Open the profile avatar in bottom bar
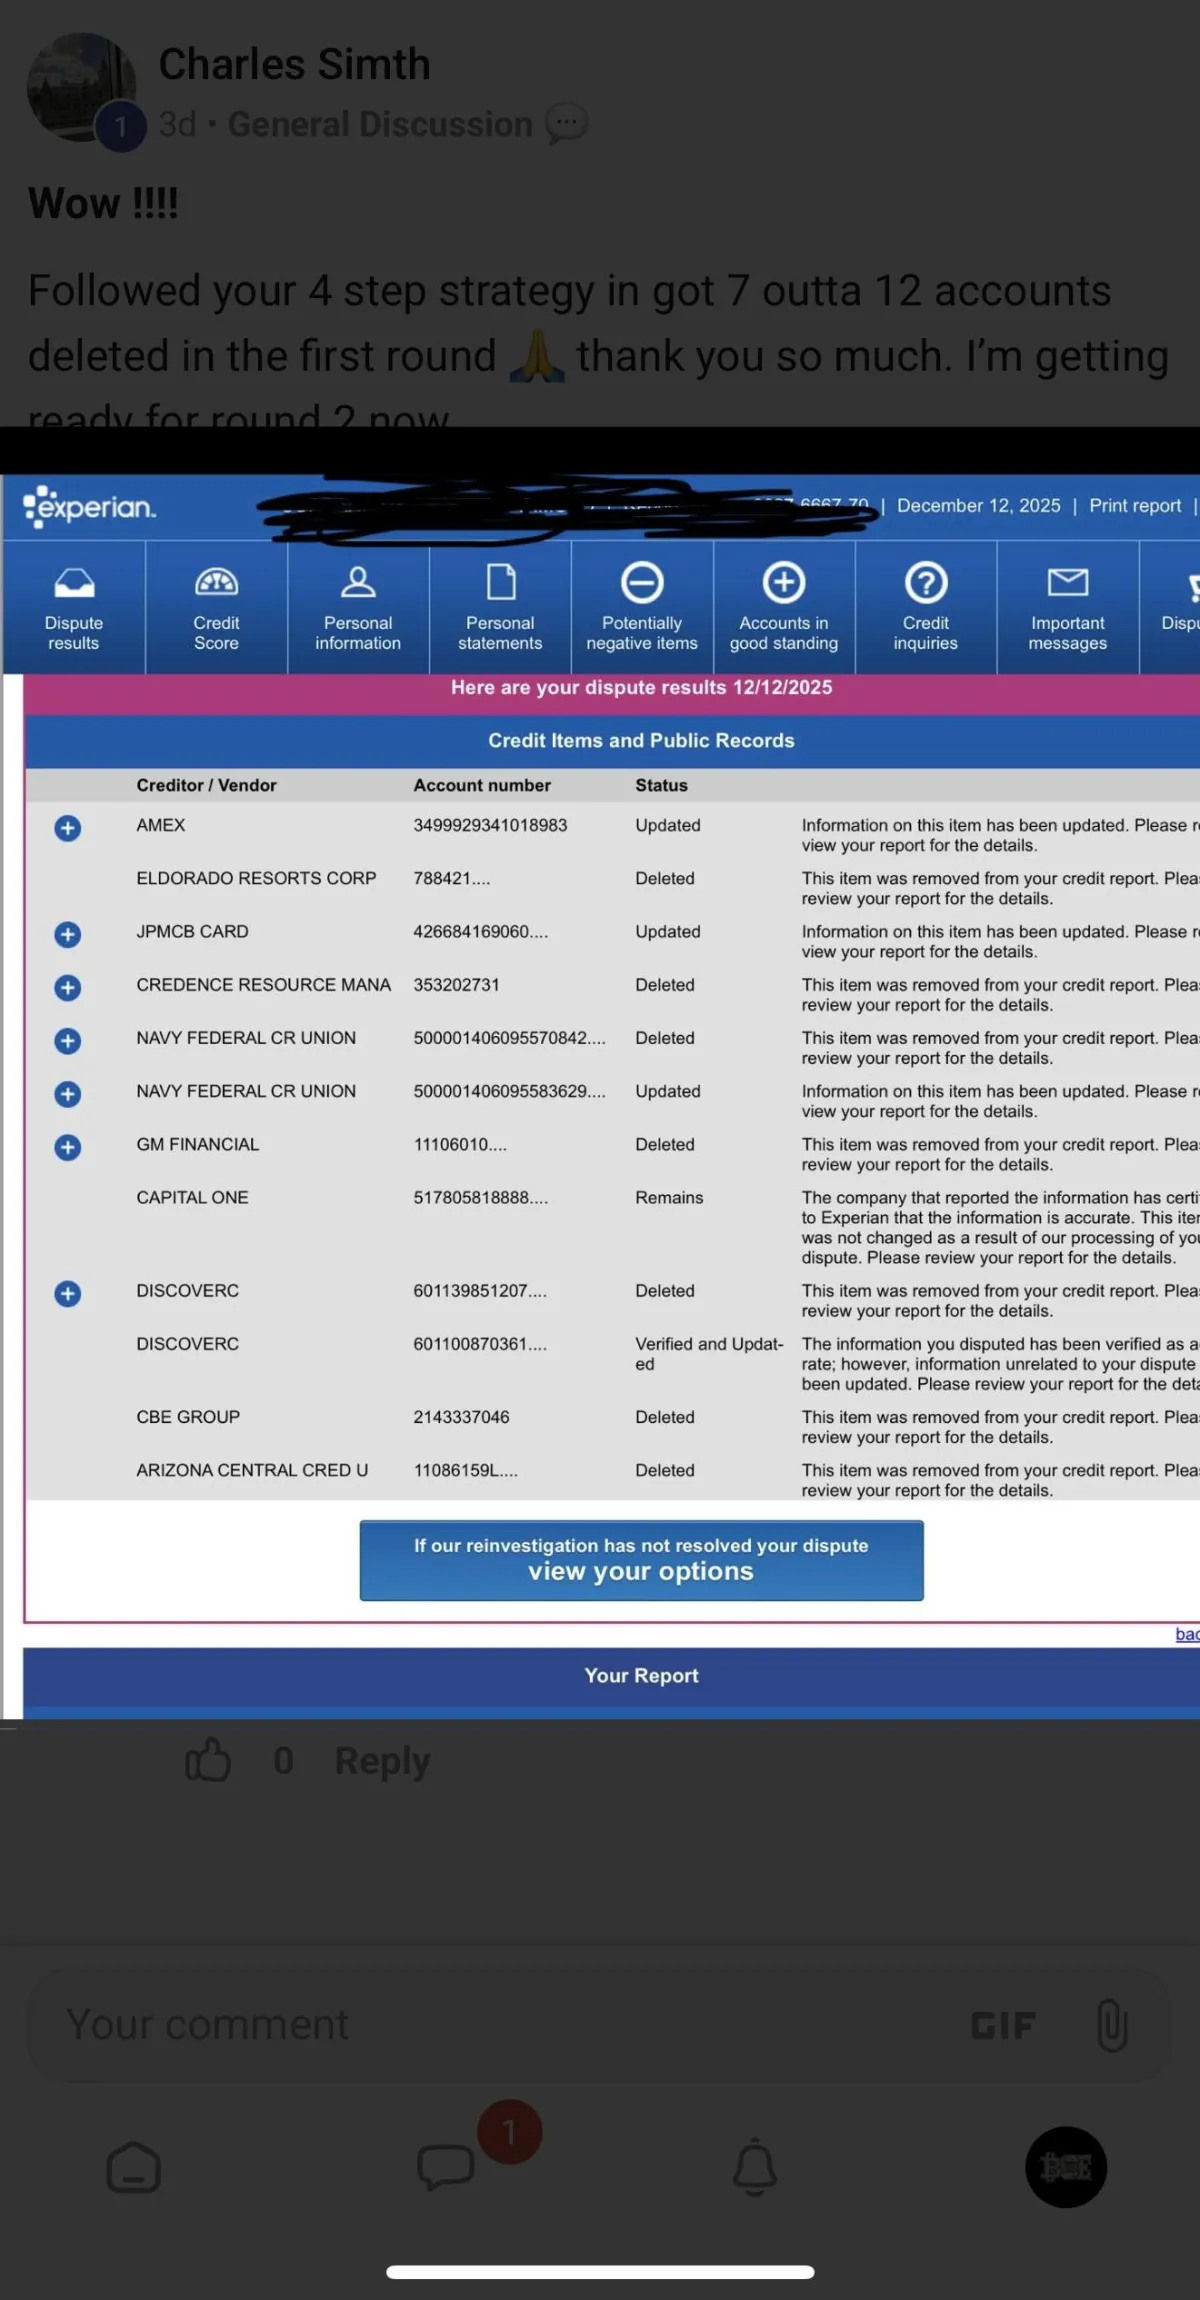This screenshot has height=2300, width=1200. pyautogui.click(x=1066, y=2167)
